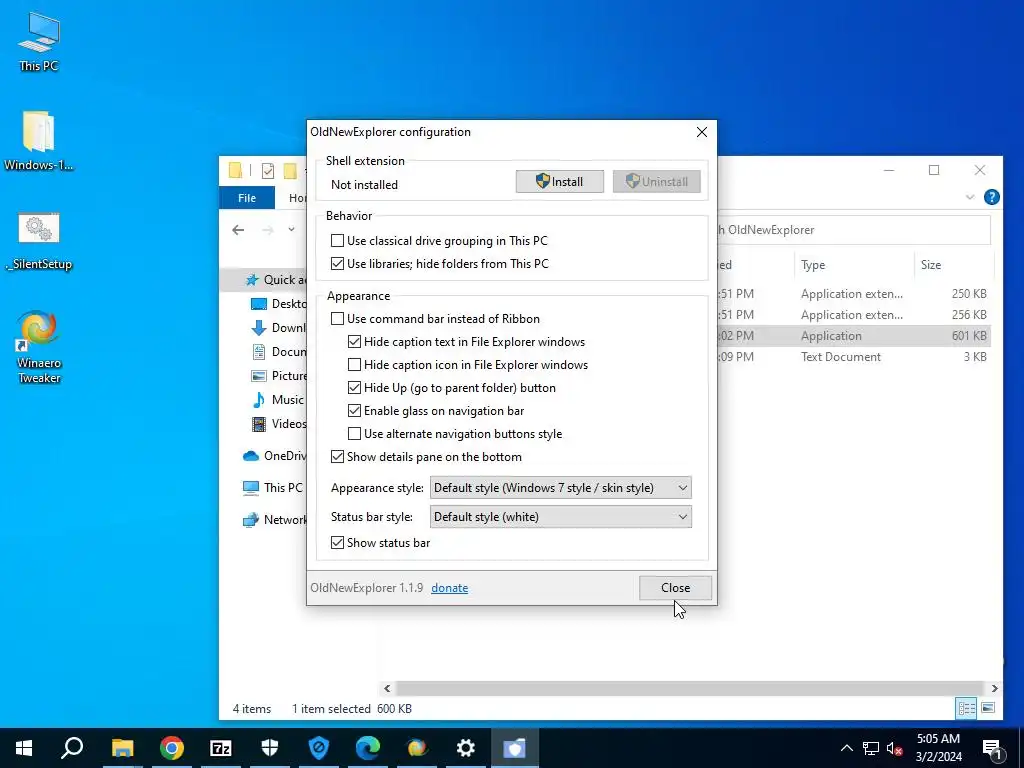Click the Uninstall button
The height and width of the screenshot is (768, 1024).
(656, 182)
